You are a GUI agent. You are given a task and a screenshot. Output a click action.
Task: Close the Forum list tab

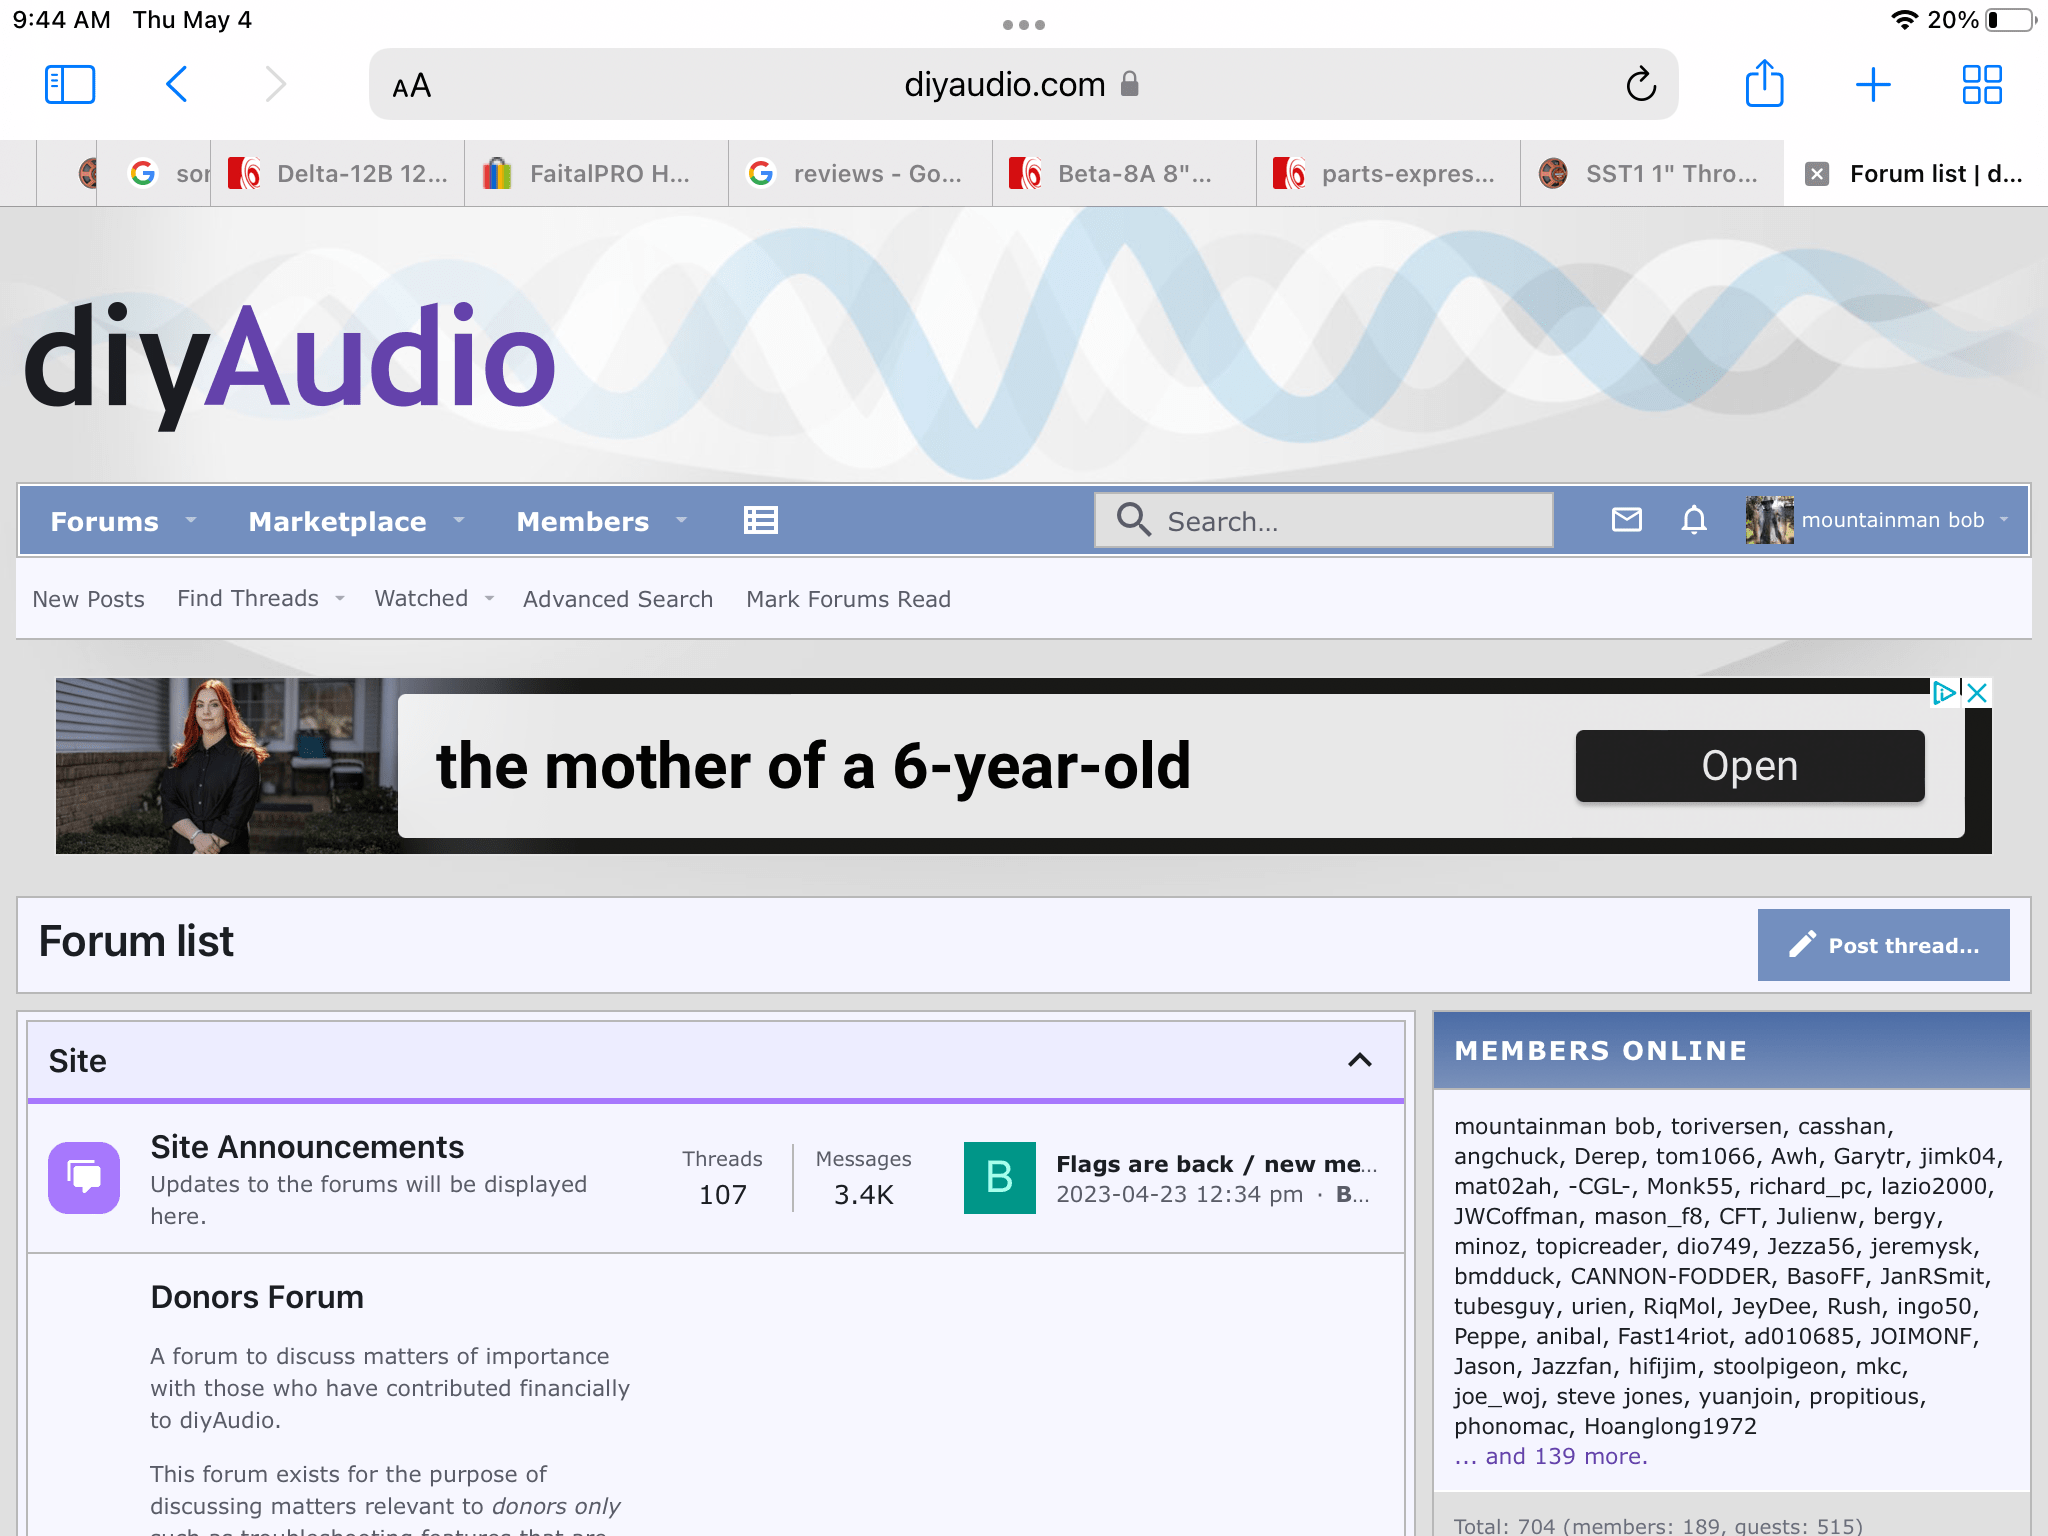pos(1816,174)
